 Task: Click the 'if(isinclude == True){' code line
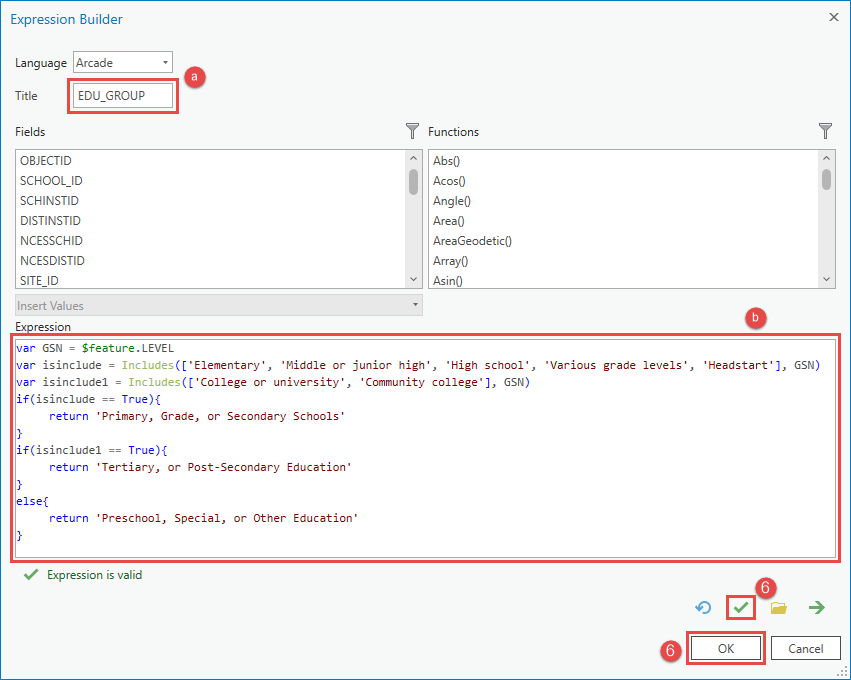coord(88,399)
